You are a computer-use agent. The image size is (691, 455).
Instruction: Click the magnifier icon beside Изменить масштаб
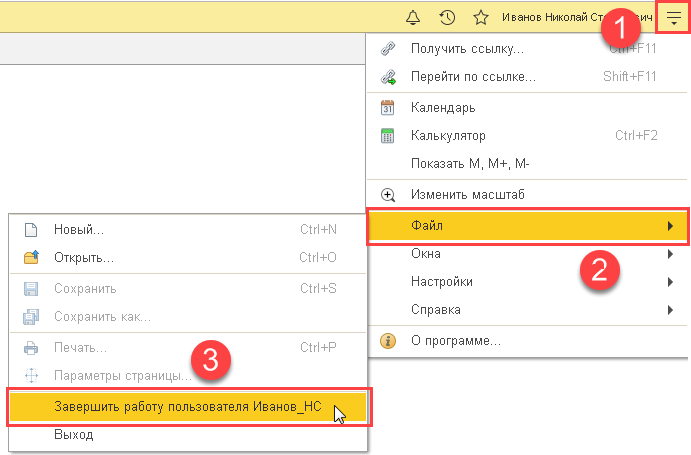388,195
